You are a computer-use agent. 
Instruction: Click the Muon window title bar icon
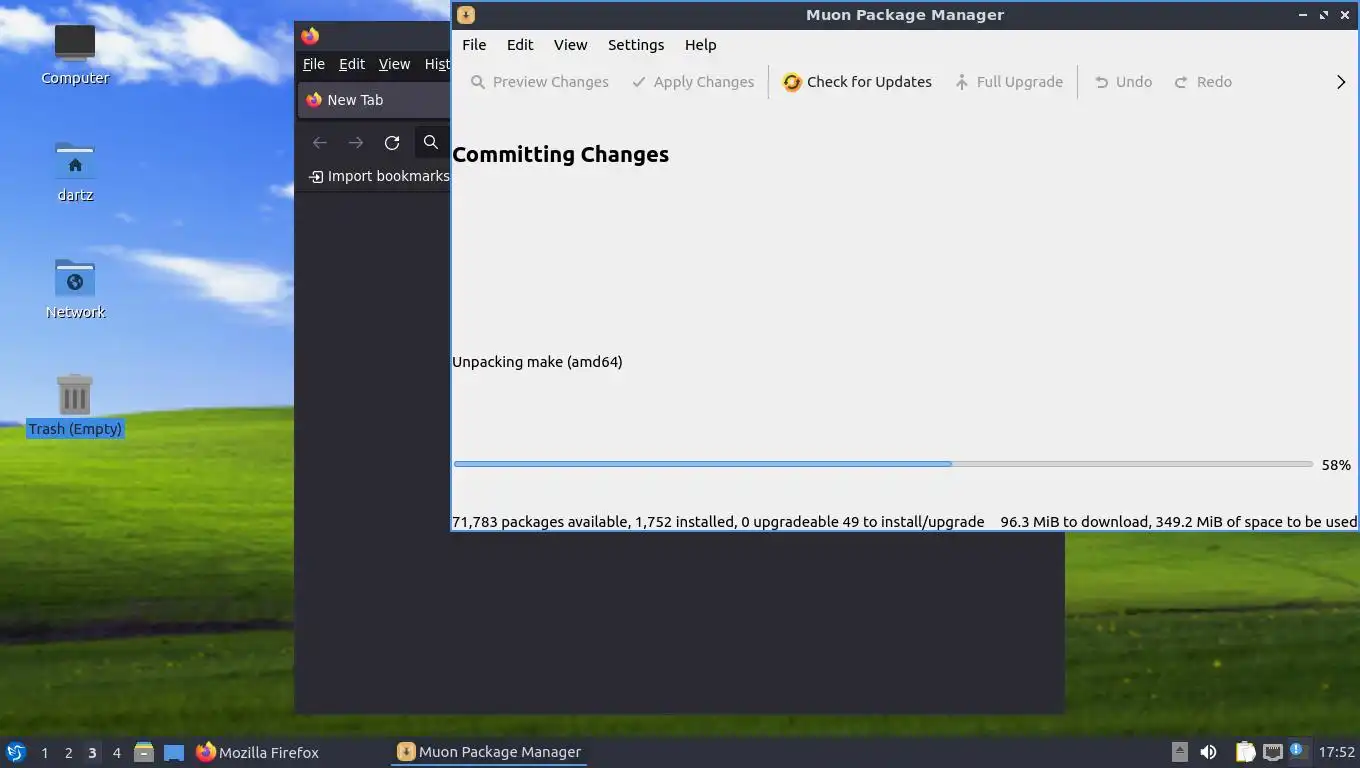[x=466, y=15]
